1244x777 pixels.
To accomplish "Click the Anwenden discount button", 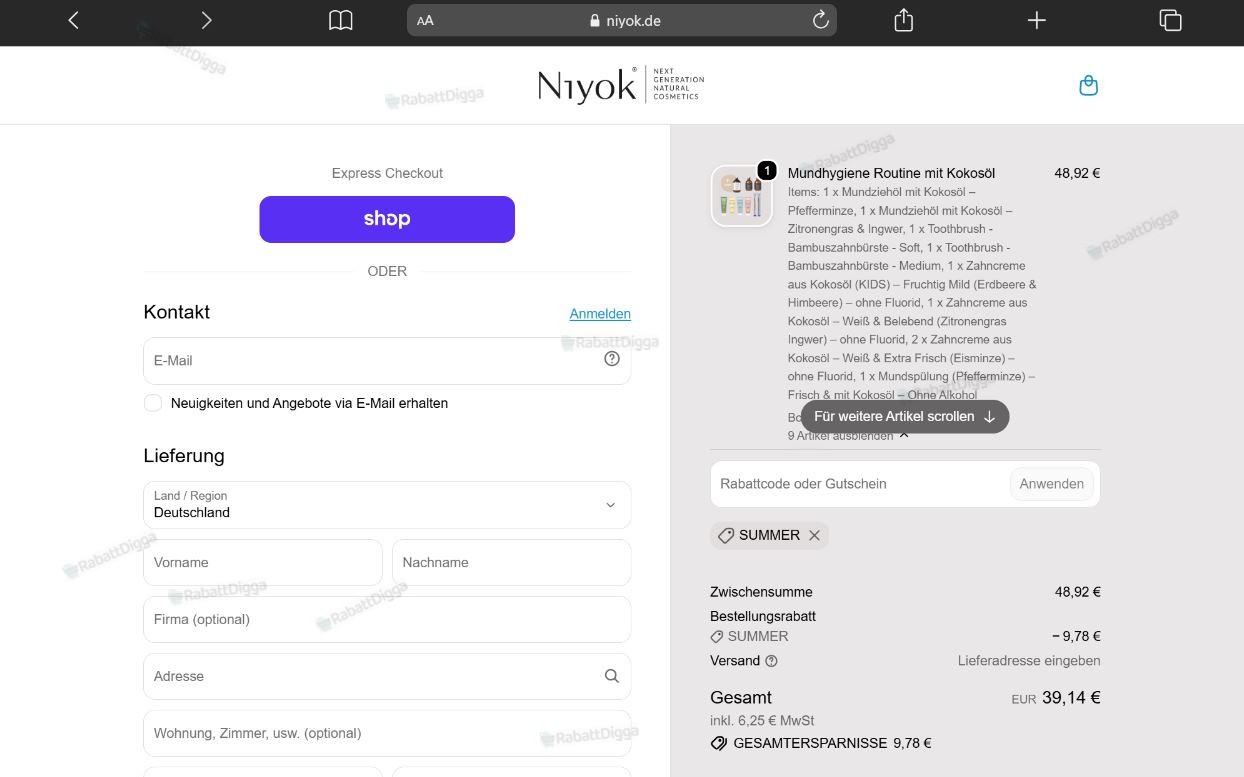I will pyautogui.click(x=1052, y=484).
